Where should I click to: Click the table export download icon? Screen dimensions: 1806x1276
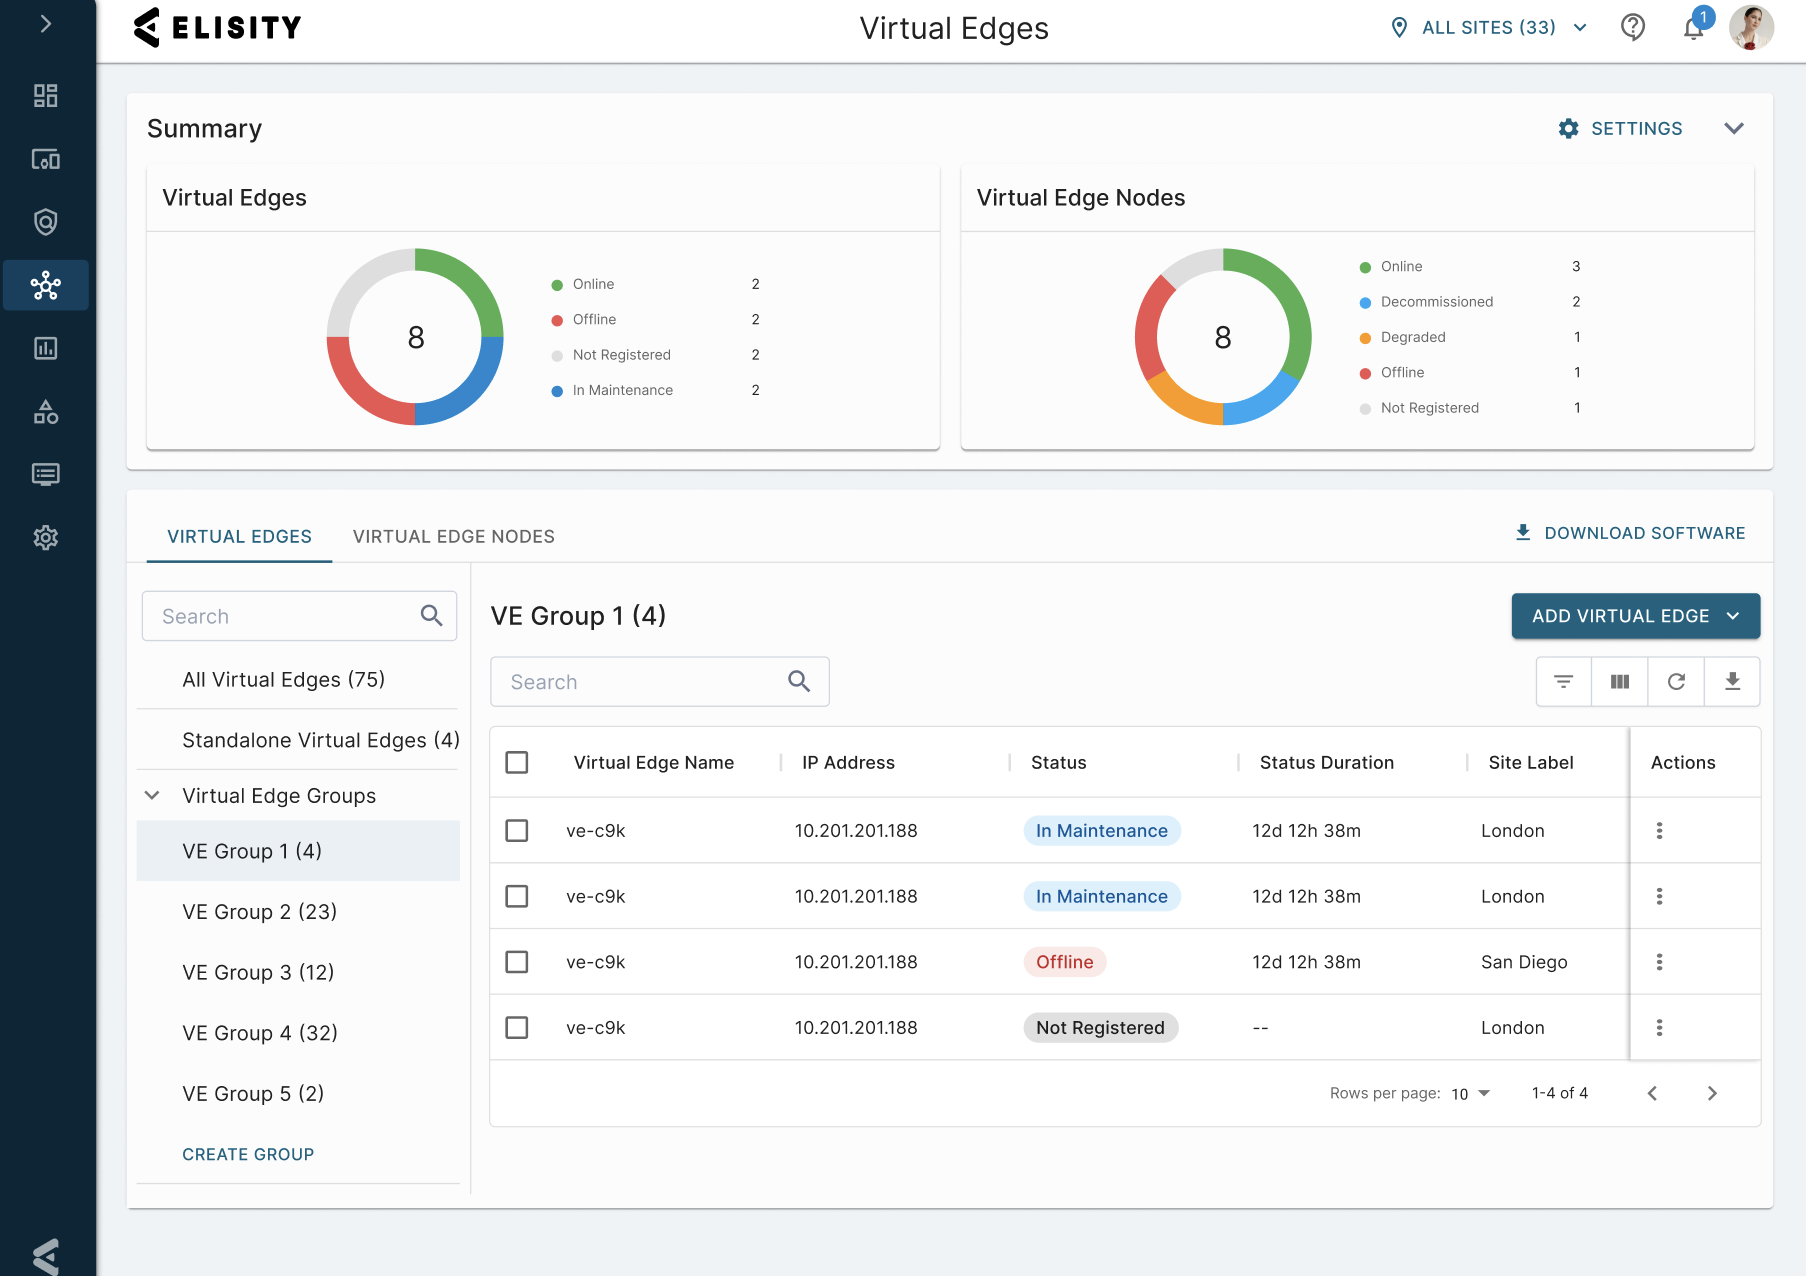[x=1733, y=682]
